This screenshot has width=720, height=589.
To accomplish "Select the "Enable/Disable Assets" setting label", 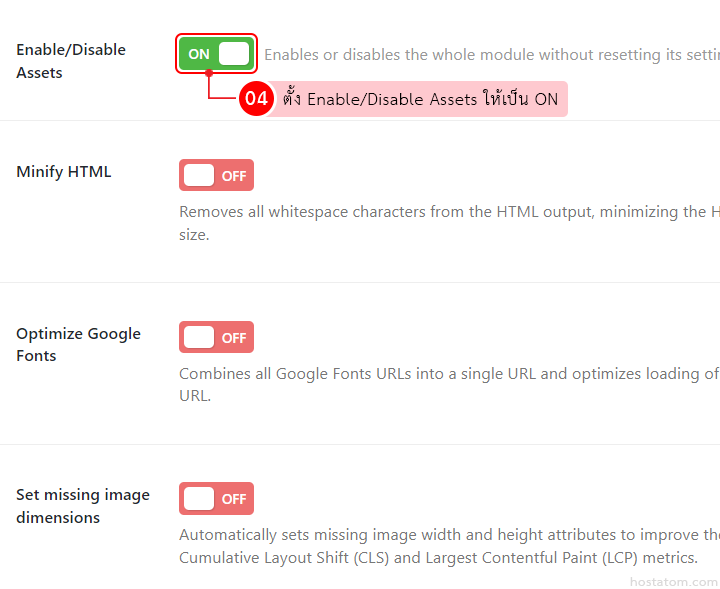I will 70,61.
